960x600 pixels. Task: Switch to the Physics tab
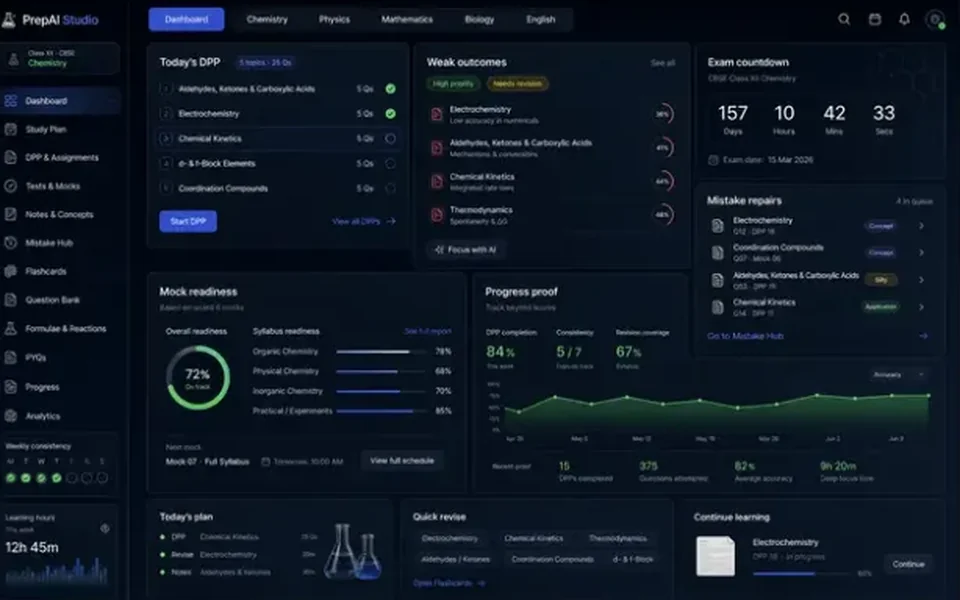(334, 19)
